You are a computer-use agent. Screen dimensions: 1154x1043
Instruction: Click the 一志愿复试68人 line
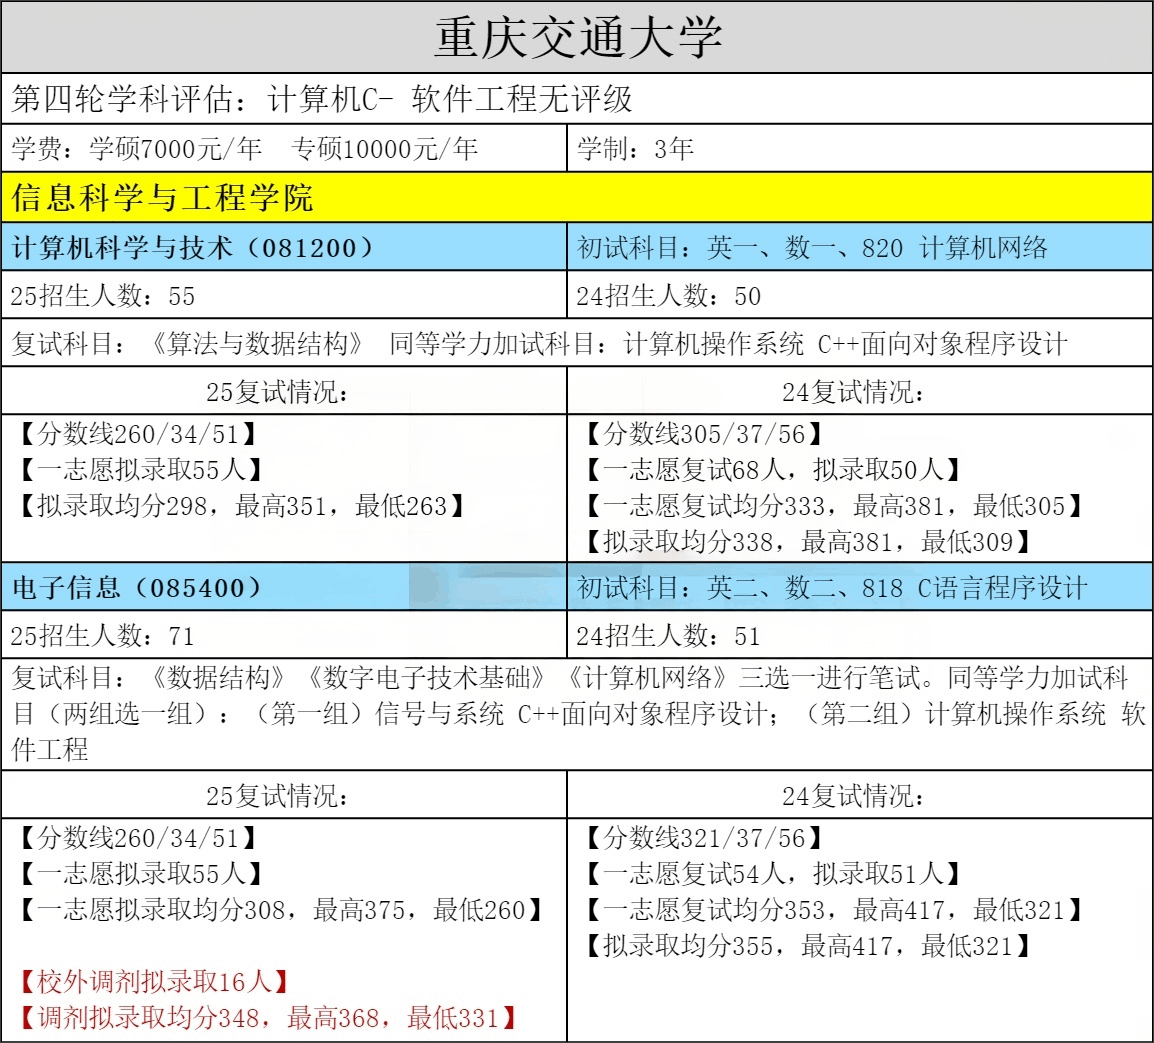[x=771, y=470]
